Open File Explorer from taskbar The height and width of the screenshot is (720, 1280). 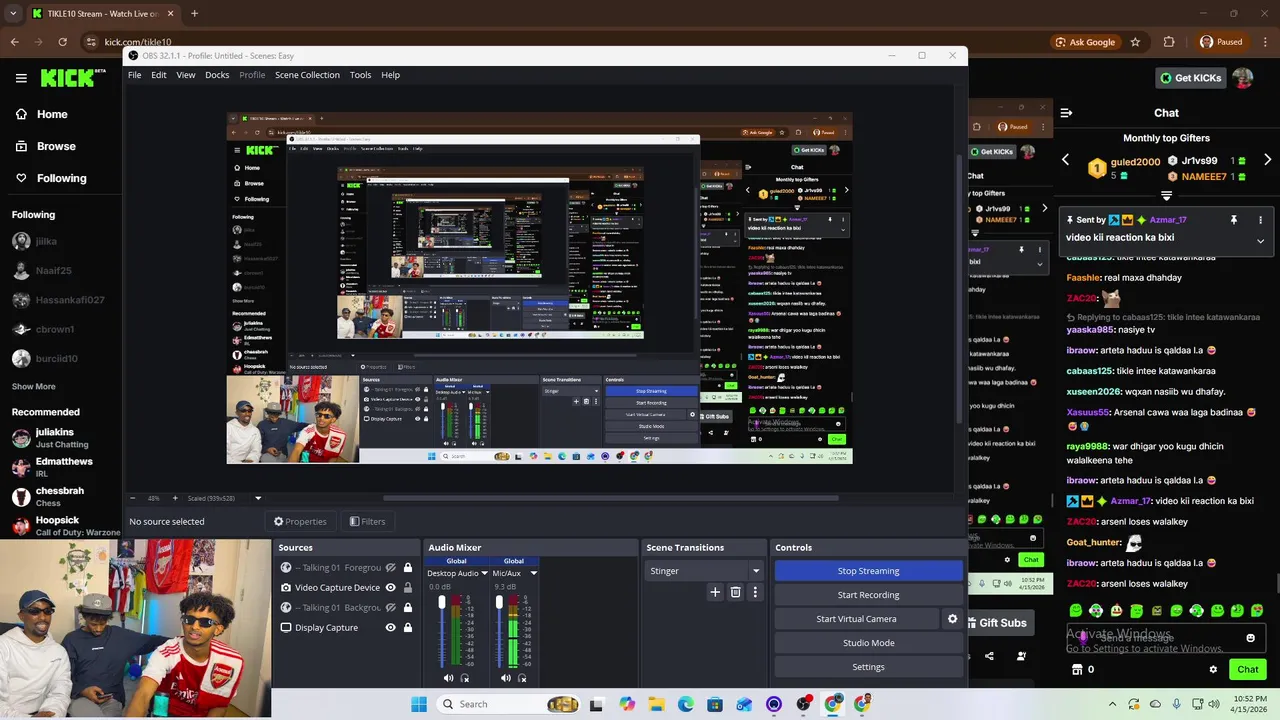pos(656,704)
